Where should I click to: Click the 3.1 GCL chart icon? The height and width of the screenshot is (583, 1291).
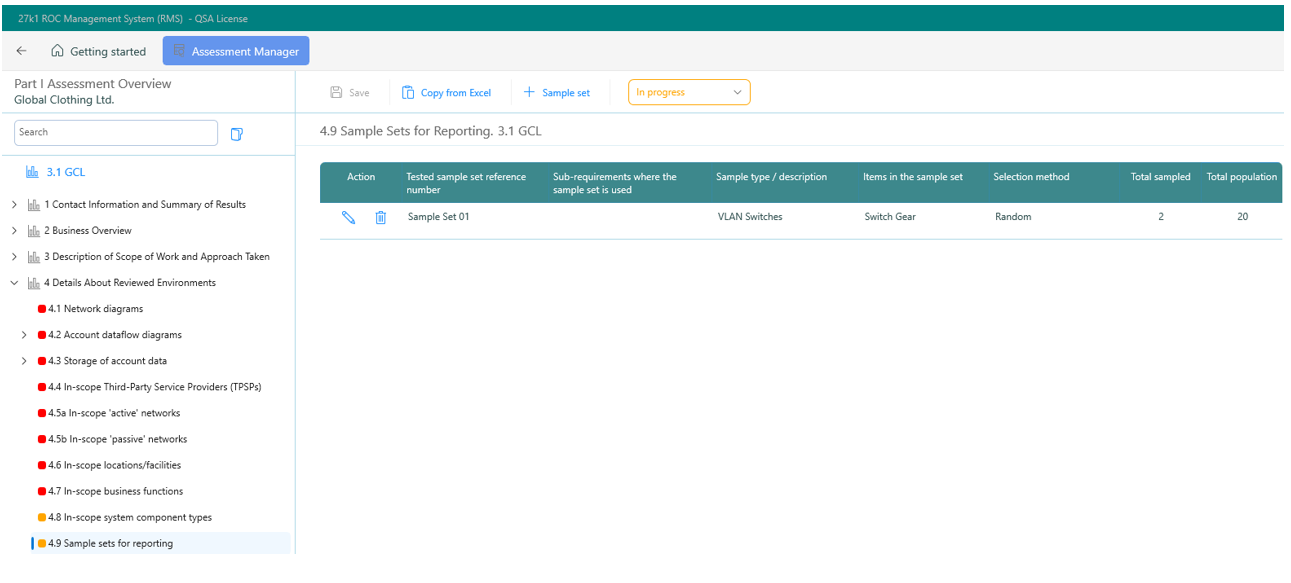32,172
